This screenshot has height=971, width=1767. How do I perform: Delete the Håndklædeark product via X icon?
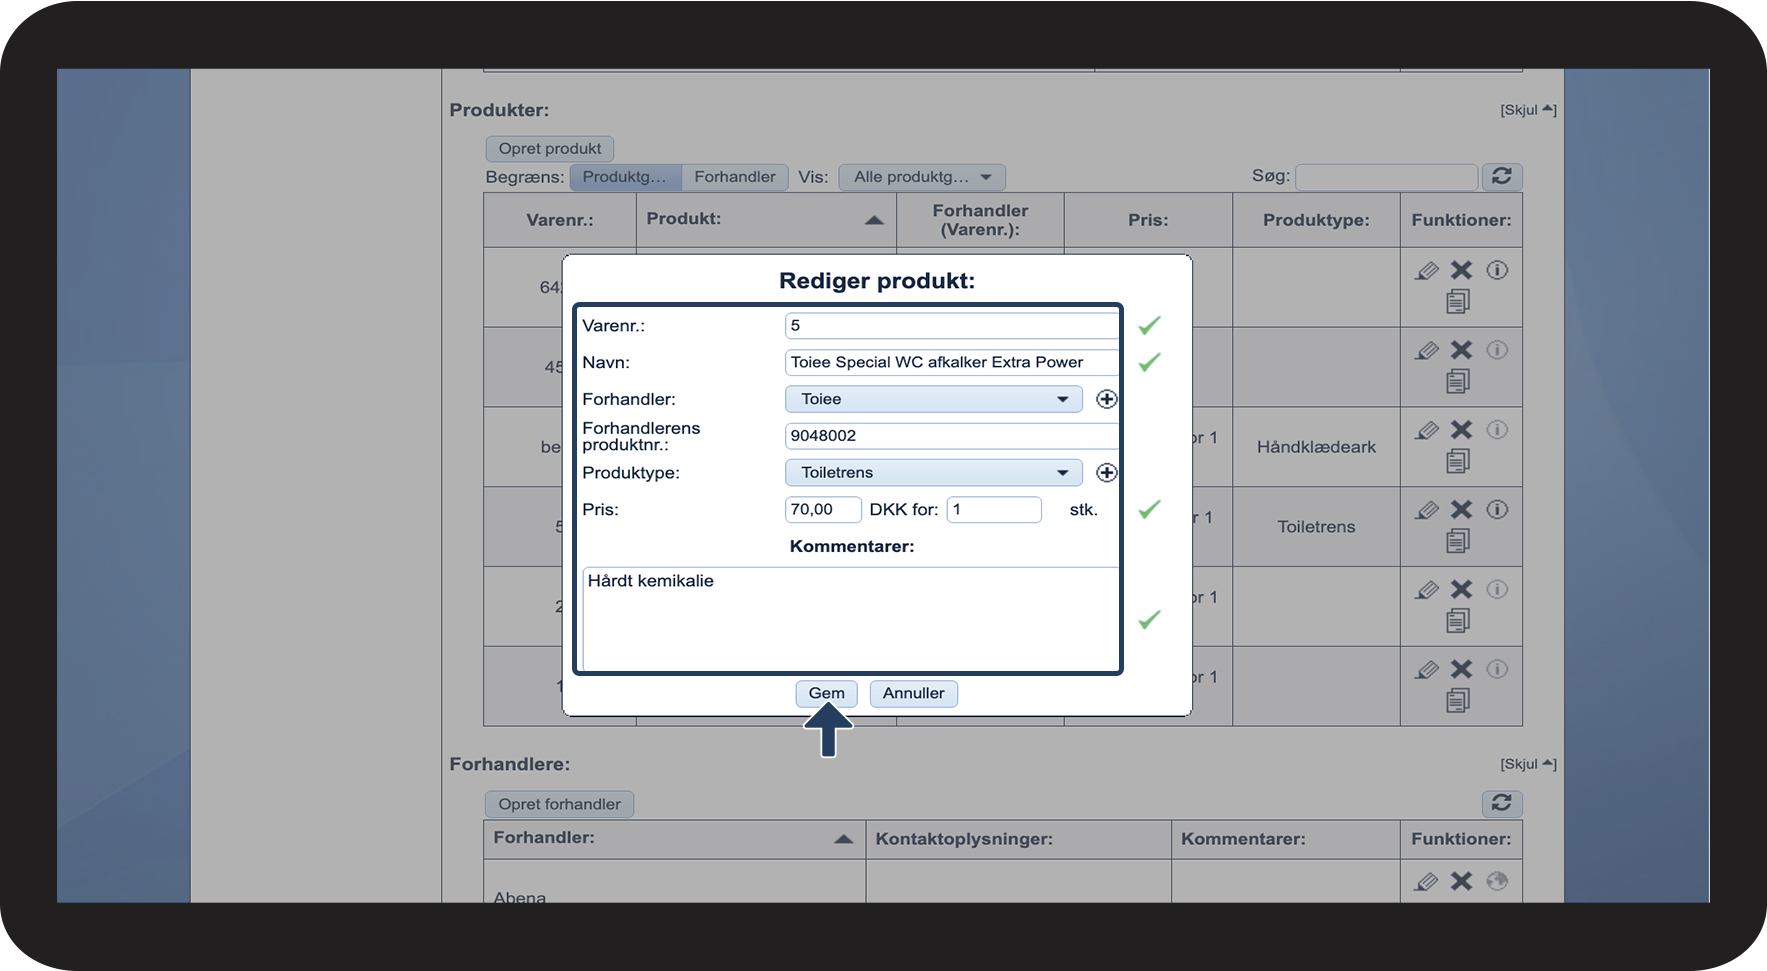[x=1461, y=430]
